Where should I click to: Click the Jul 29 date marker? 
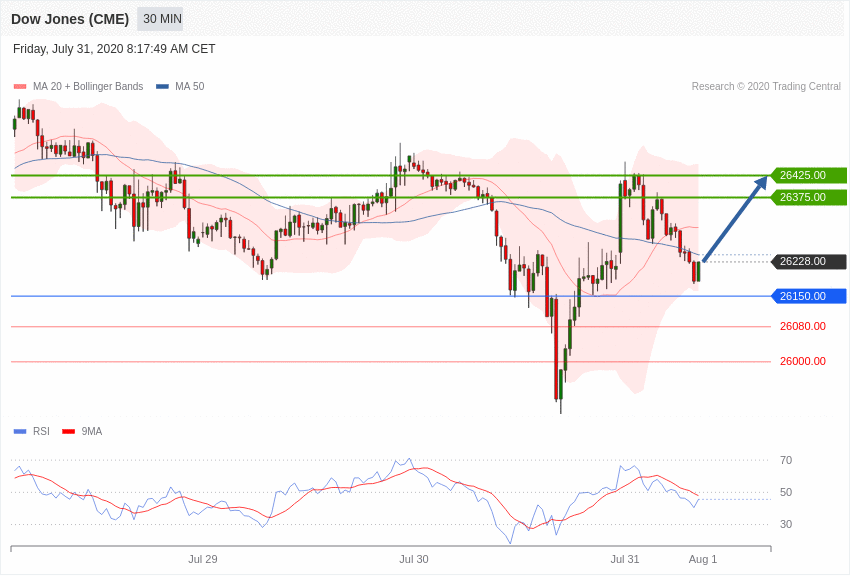click(203, 559)
